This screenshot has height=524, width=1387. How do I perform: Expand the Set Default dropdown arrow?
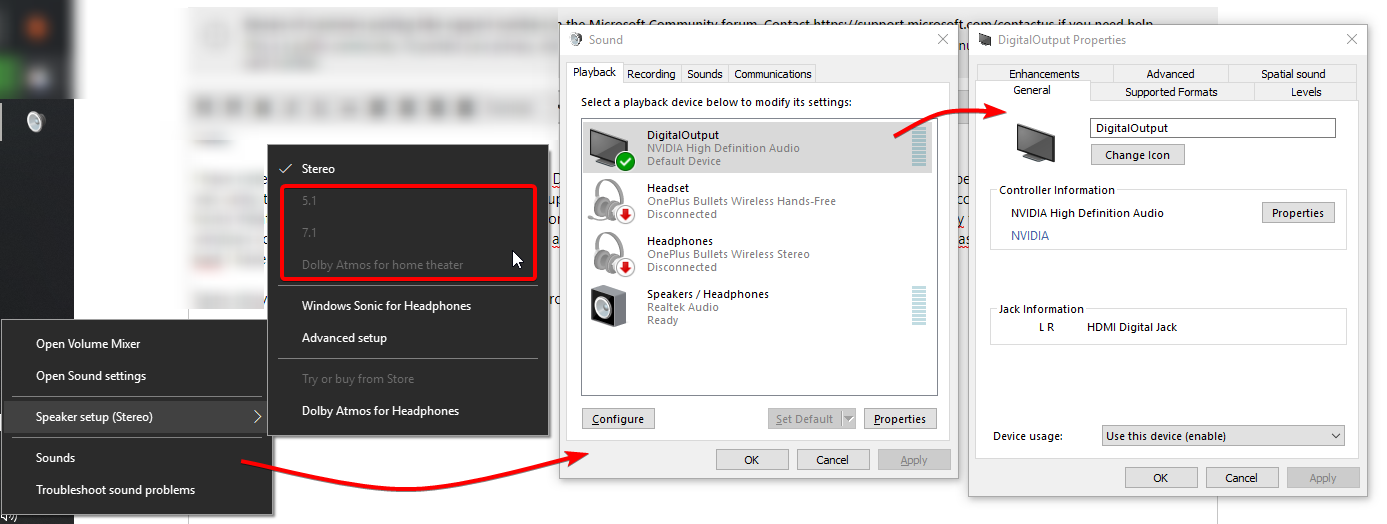click(x=849, y=419)
